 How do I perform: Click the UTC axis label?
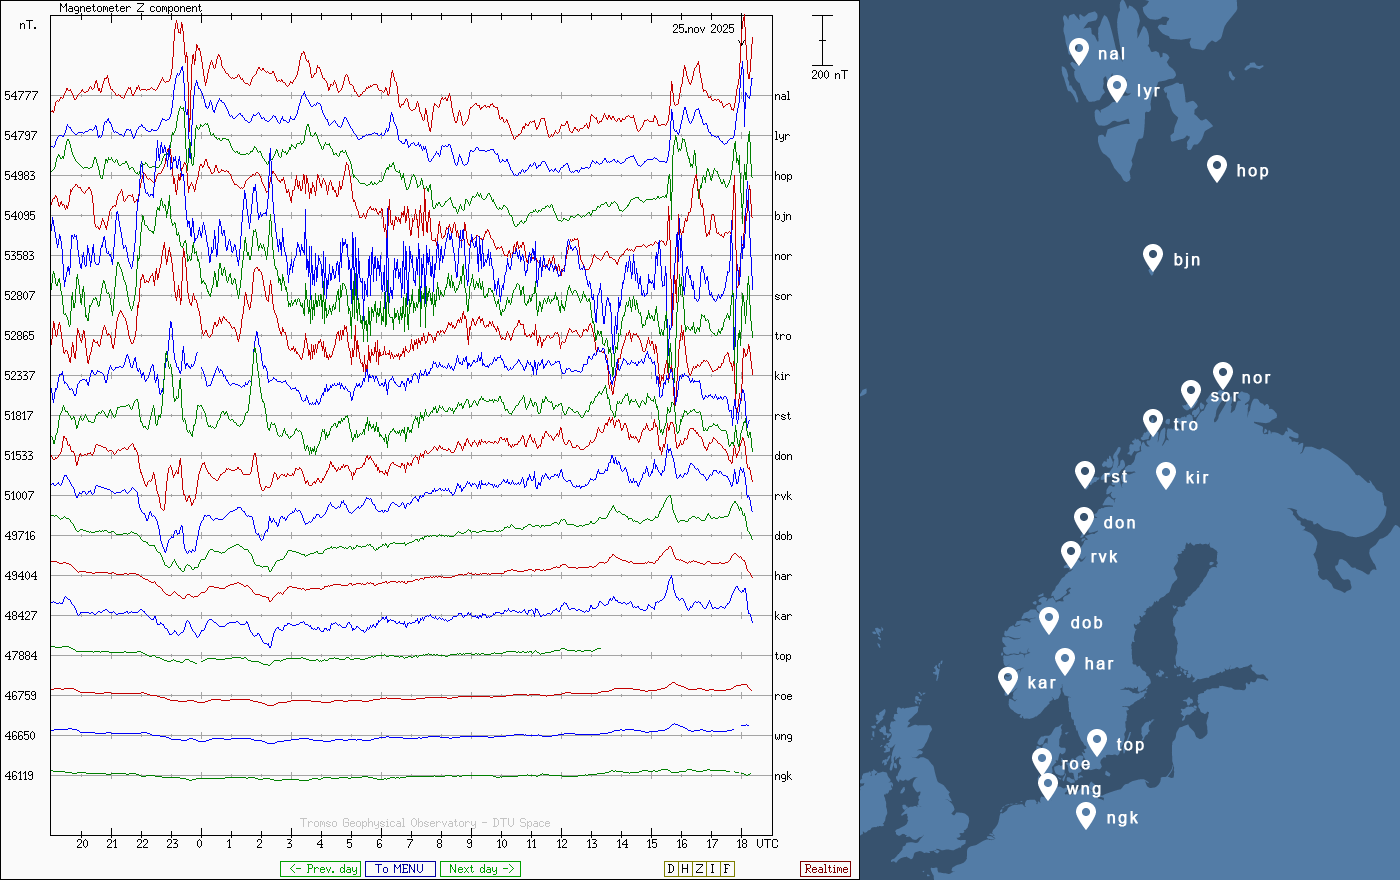coord(767,844)
